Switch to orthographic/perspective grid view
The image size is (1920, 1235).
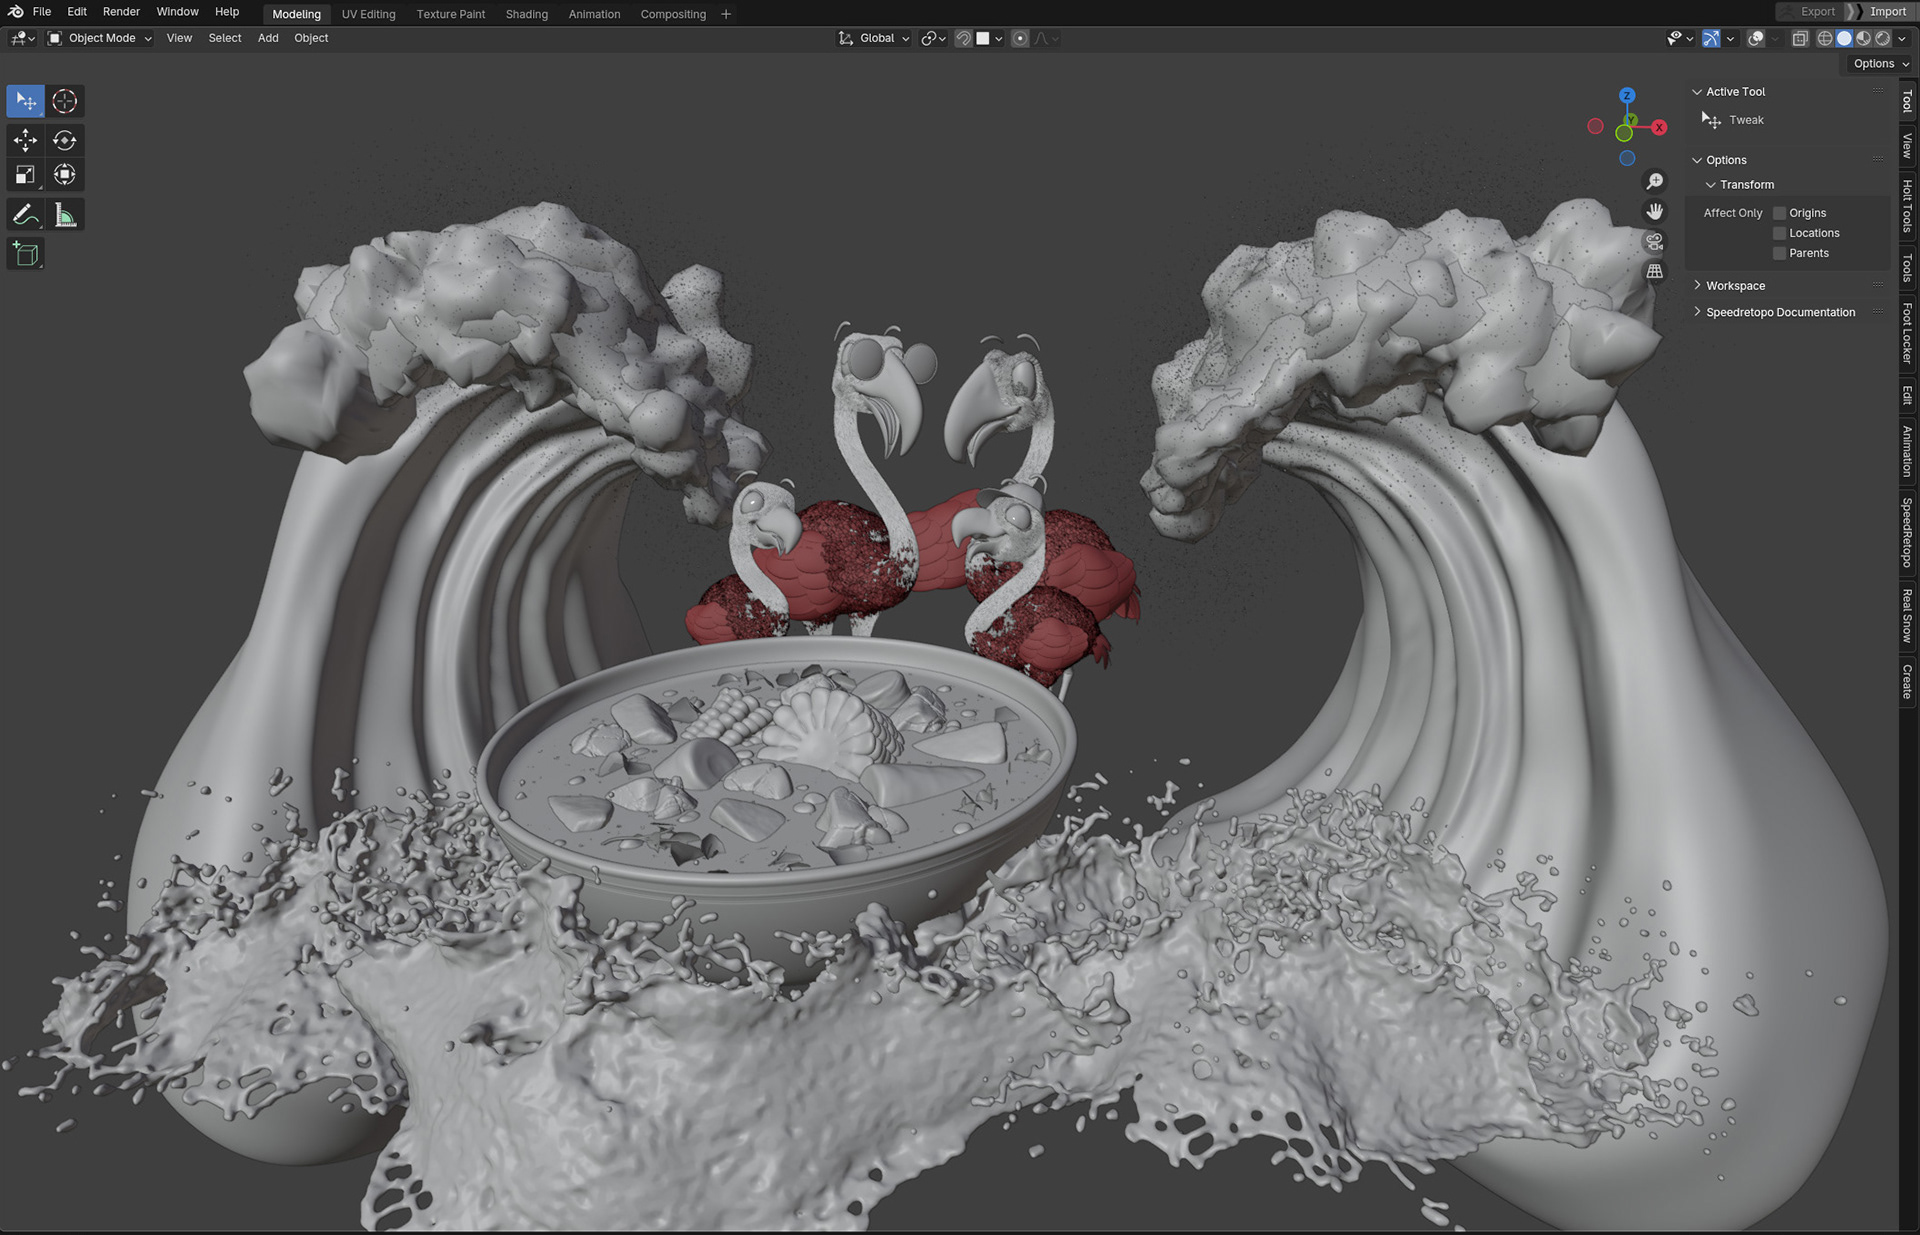pyautogui.click(x=1655, y=272)
